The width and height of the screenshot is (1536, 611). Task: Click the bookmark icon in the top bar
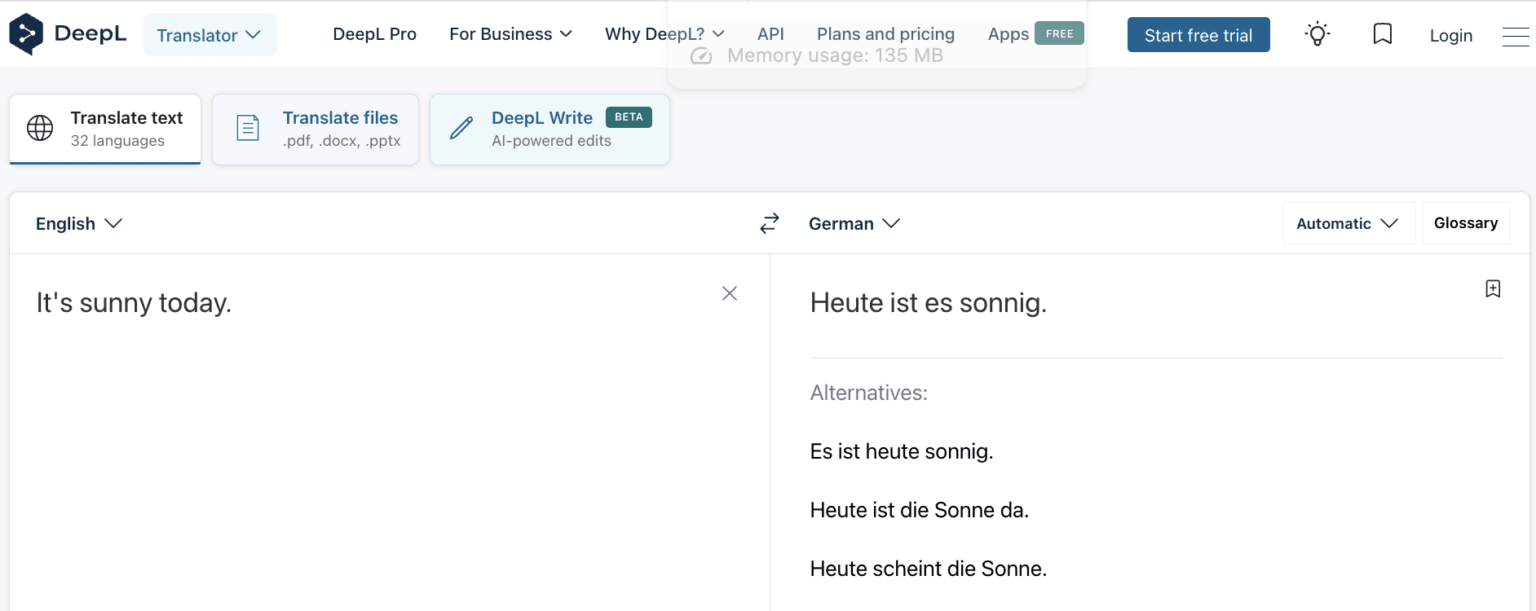(1382, 33)
